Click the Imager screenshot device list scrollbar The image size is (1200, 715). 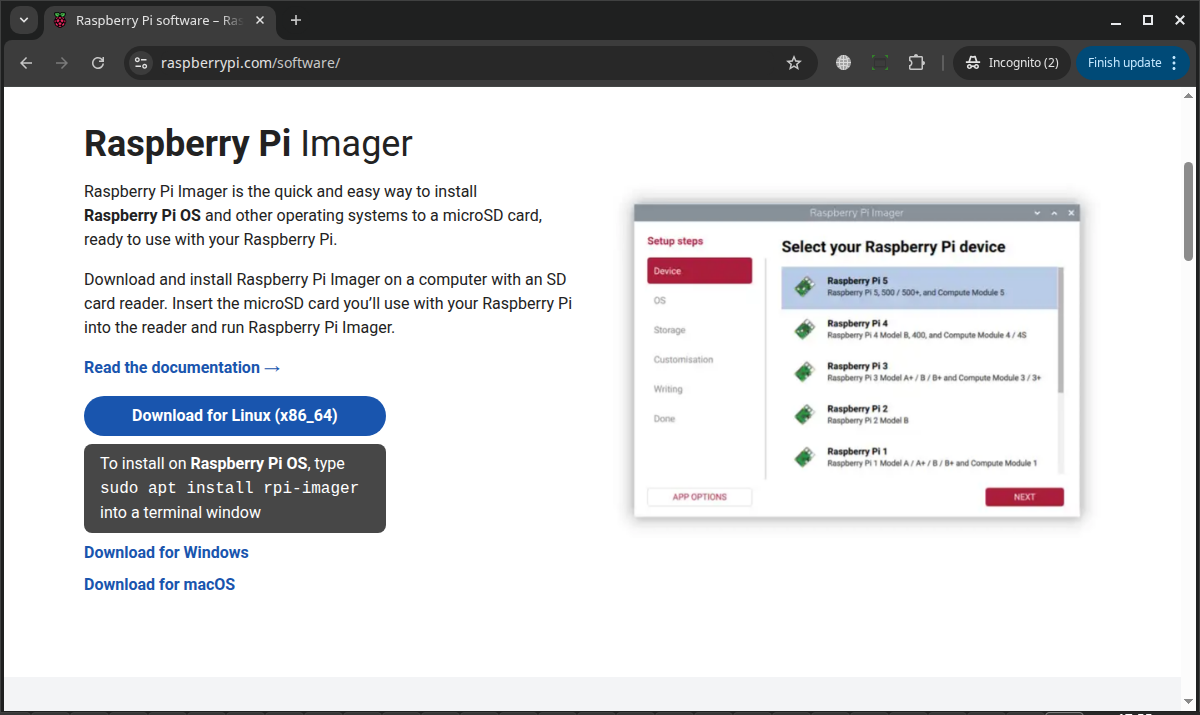pos(1061,330)
